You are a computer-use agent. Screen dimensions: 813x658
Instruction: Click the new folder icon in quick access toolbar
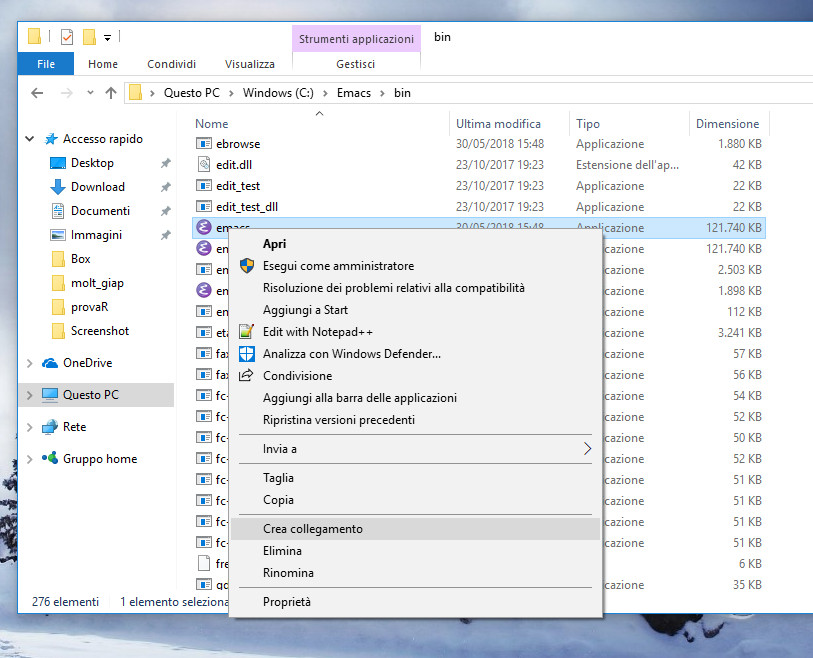pyautogui.click(x=89, y=37)
